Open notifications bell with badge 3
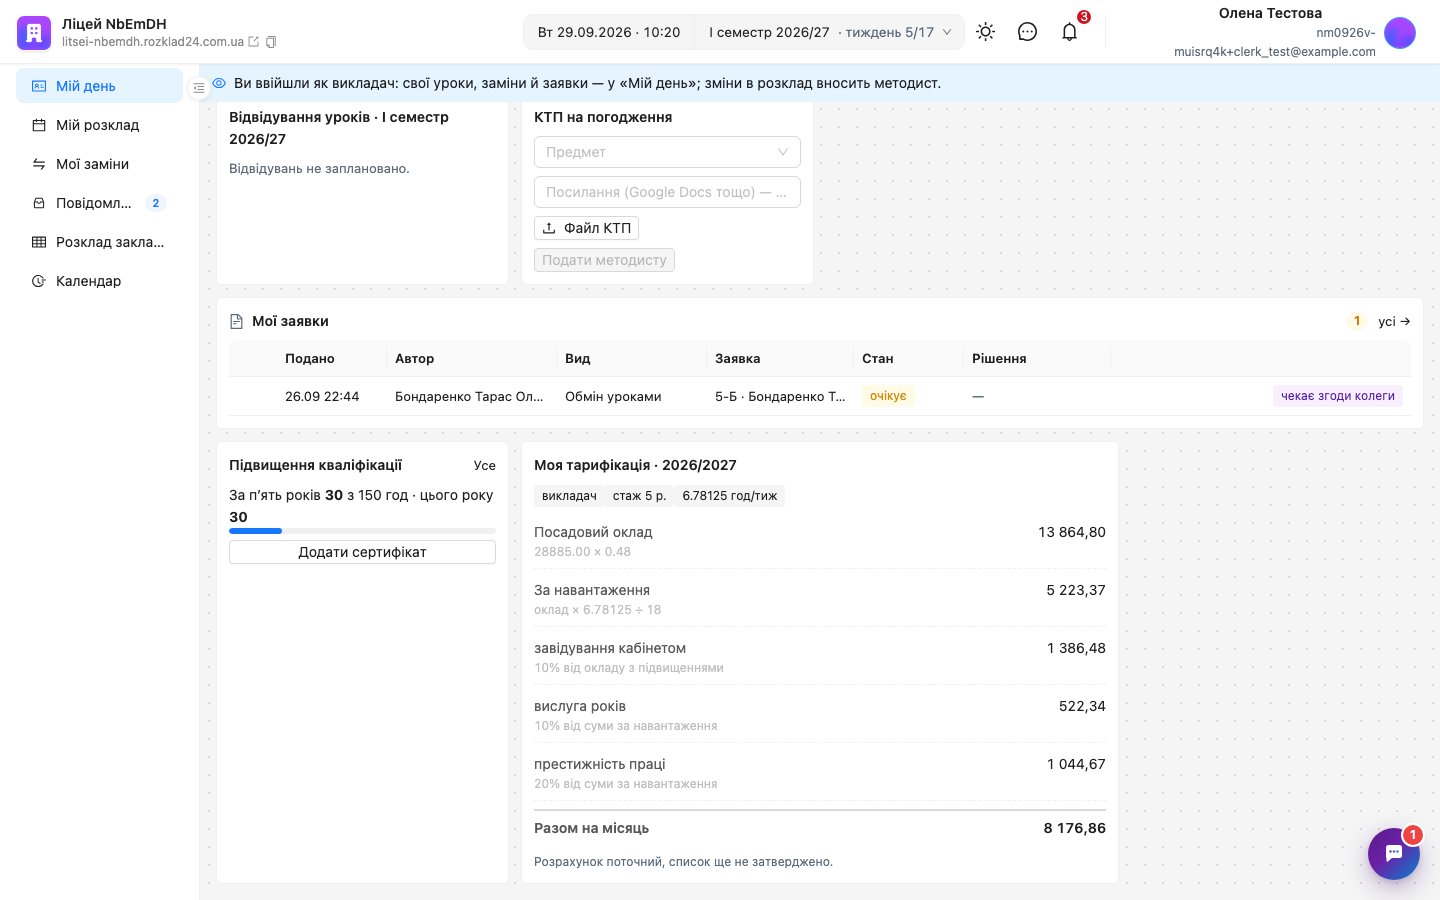This screenshot has width=1440, height=900. pyautogui.click(x=1070, y=32)
